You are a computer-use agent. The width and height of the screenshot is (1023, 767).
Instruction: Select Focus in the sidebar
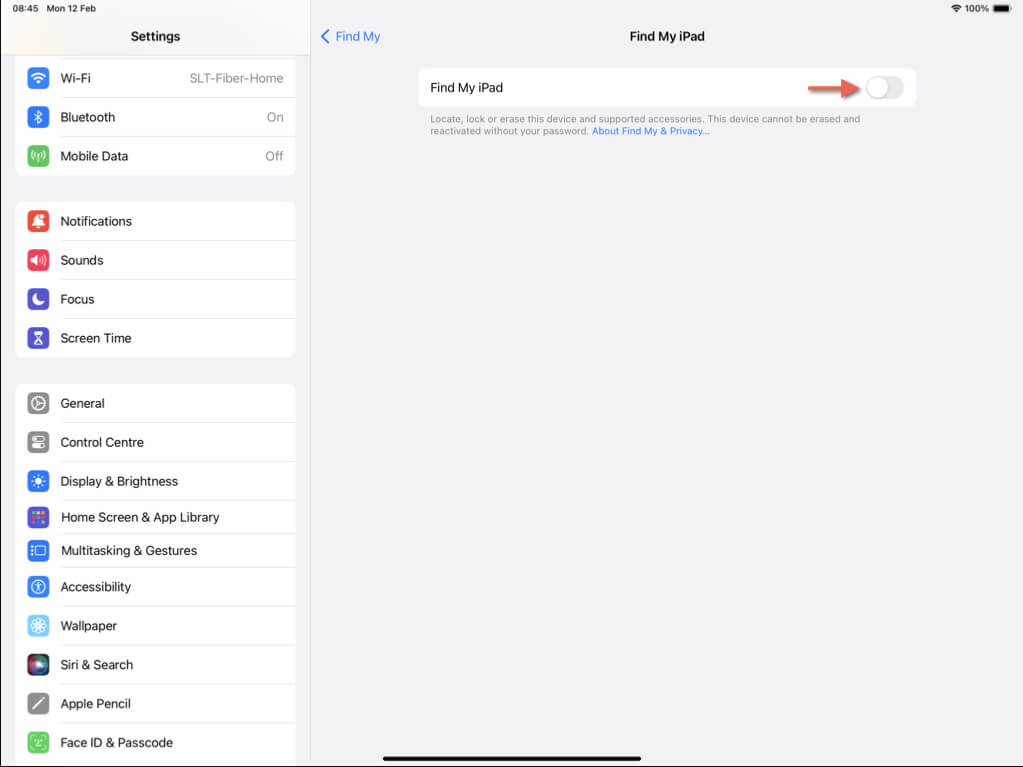(155, 299)
